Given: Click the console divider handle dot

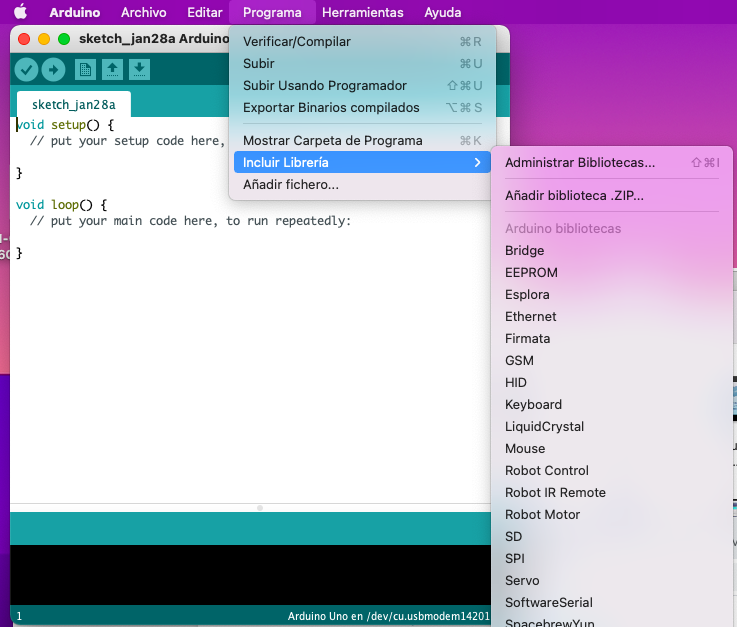Looking at the screenshot, I should coord(260,508).
